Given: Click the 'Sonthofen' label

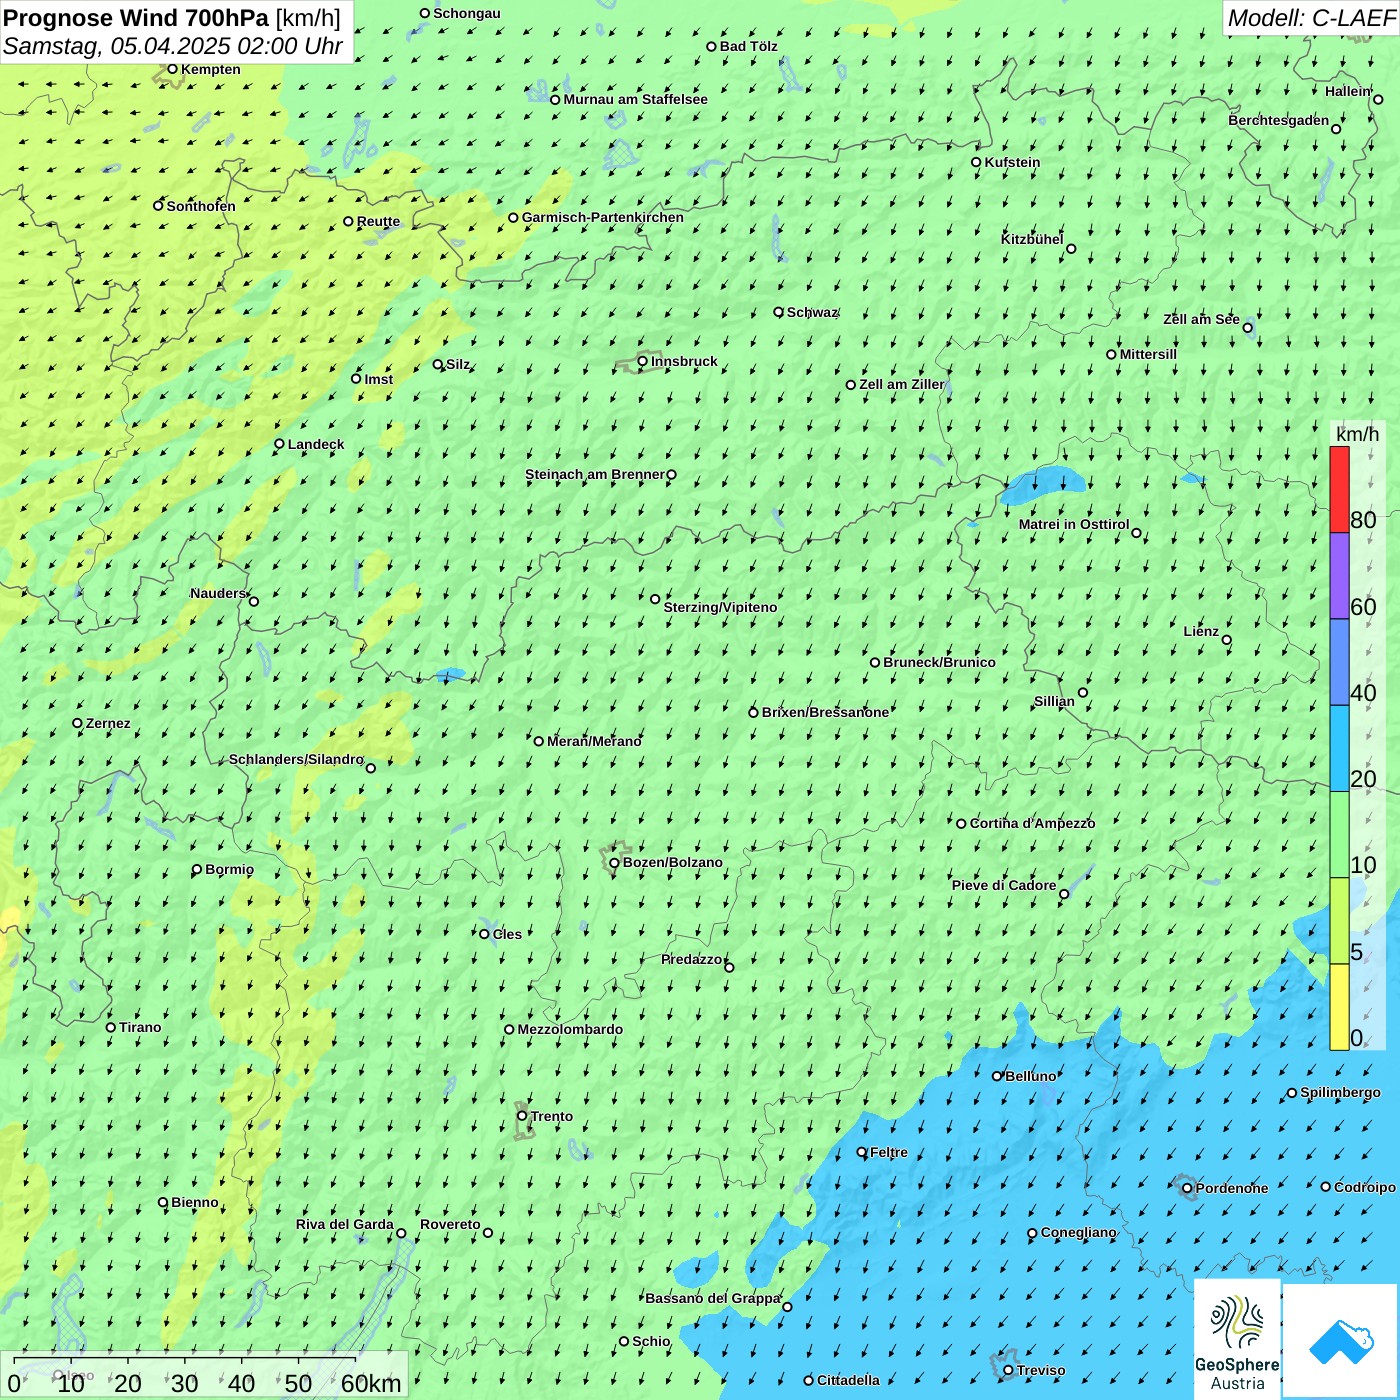Looking at the screenshot, I should click(201, 206).
